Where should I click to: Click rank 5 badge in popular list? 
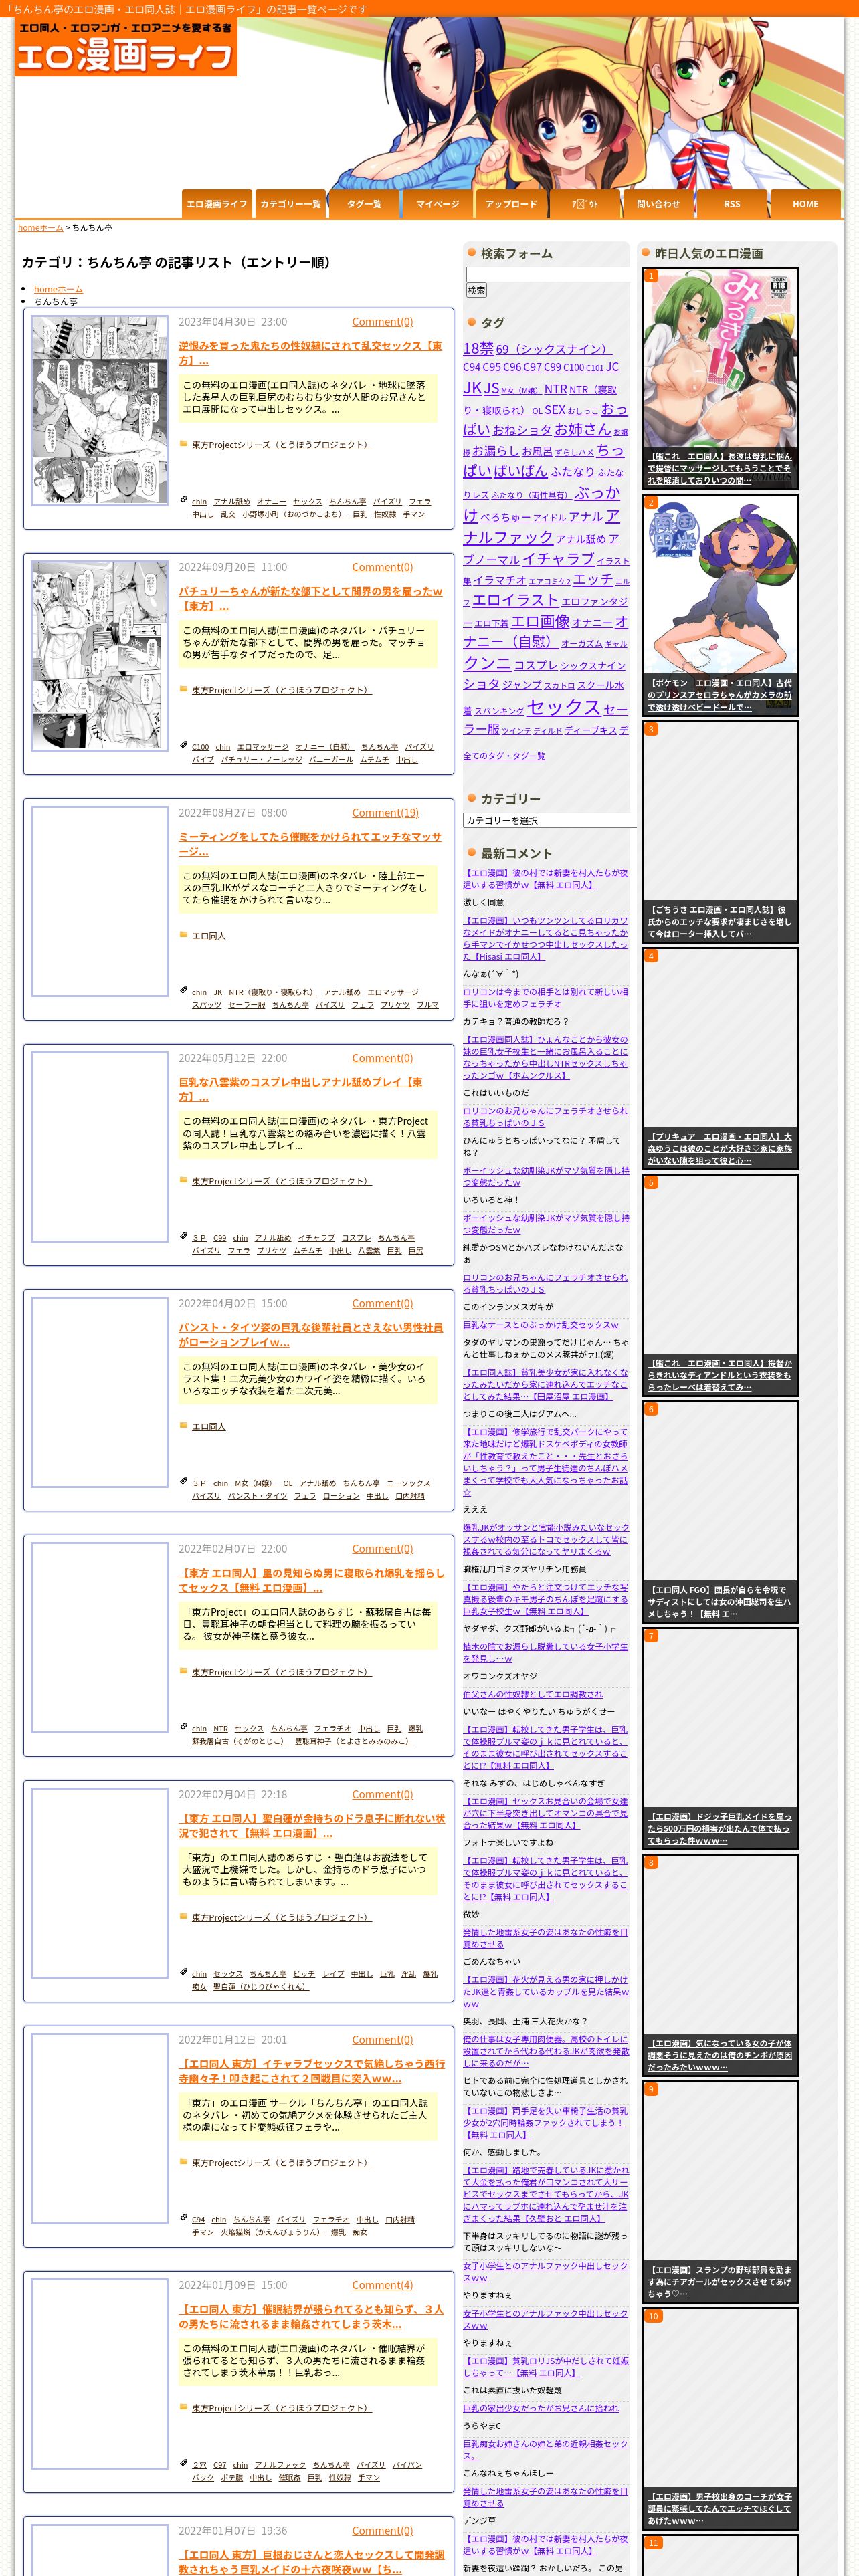(x=651, y=1183)
